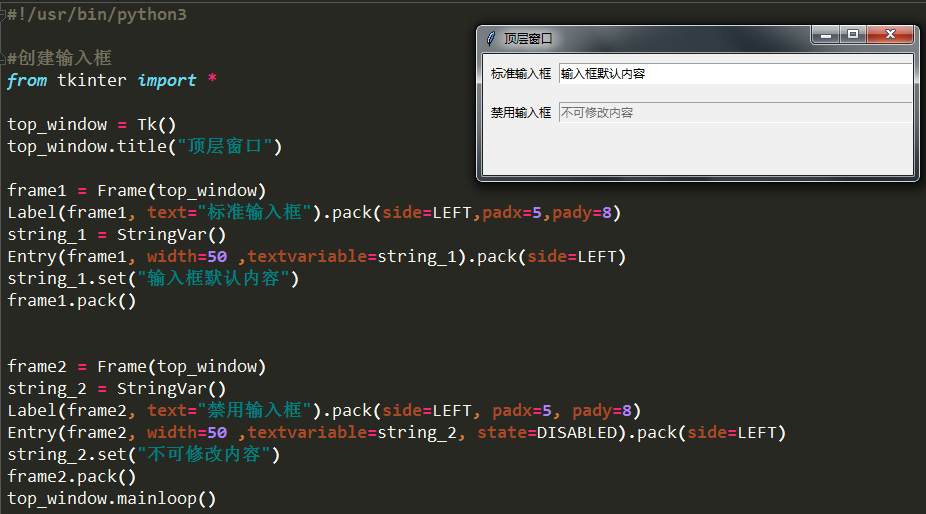Image resolution: width=926 pixels, height=514 pixels.
Task: Click the string_1 = StringVar() line
Action: point(116,234)
